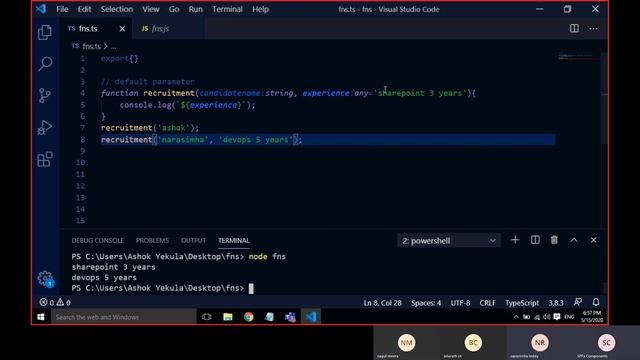The width and height of the screenshot is (640, 360).
Task: Switch to the PROBLEMS panel tab
Action: (x=152, y=240)
